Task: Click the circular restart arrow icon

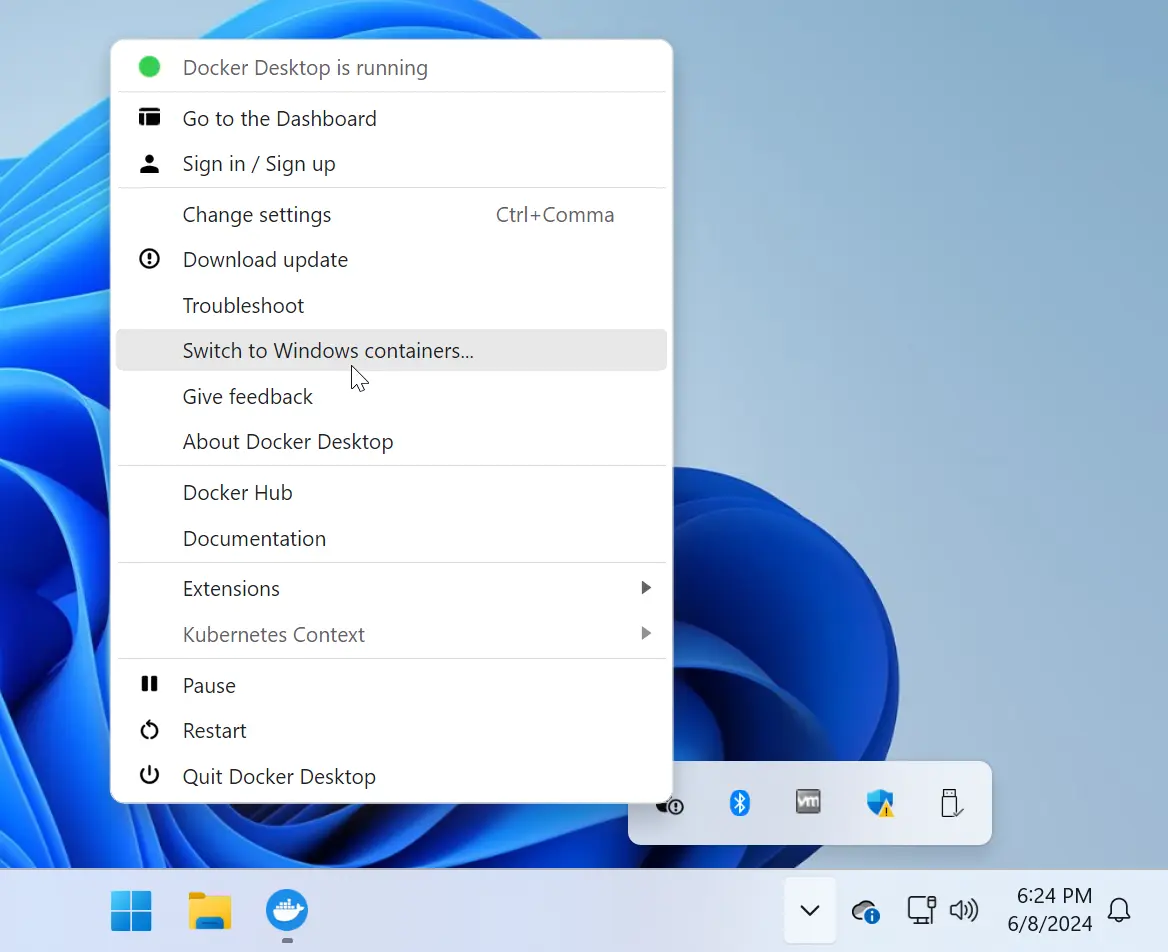Action: coord(149,730)
